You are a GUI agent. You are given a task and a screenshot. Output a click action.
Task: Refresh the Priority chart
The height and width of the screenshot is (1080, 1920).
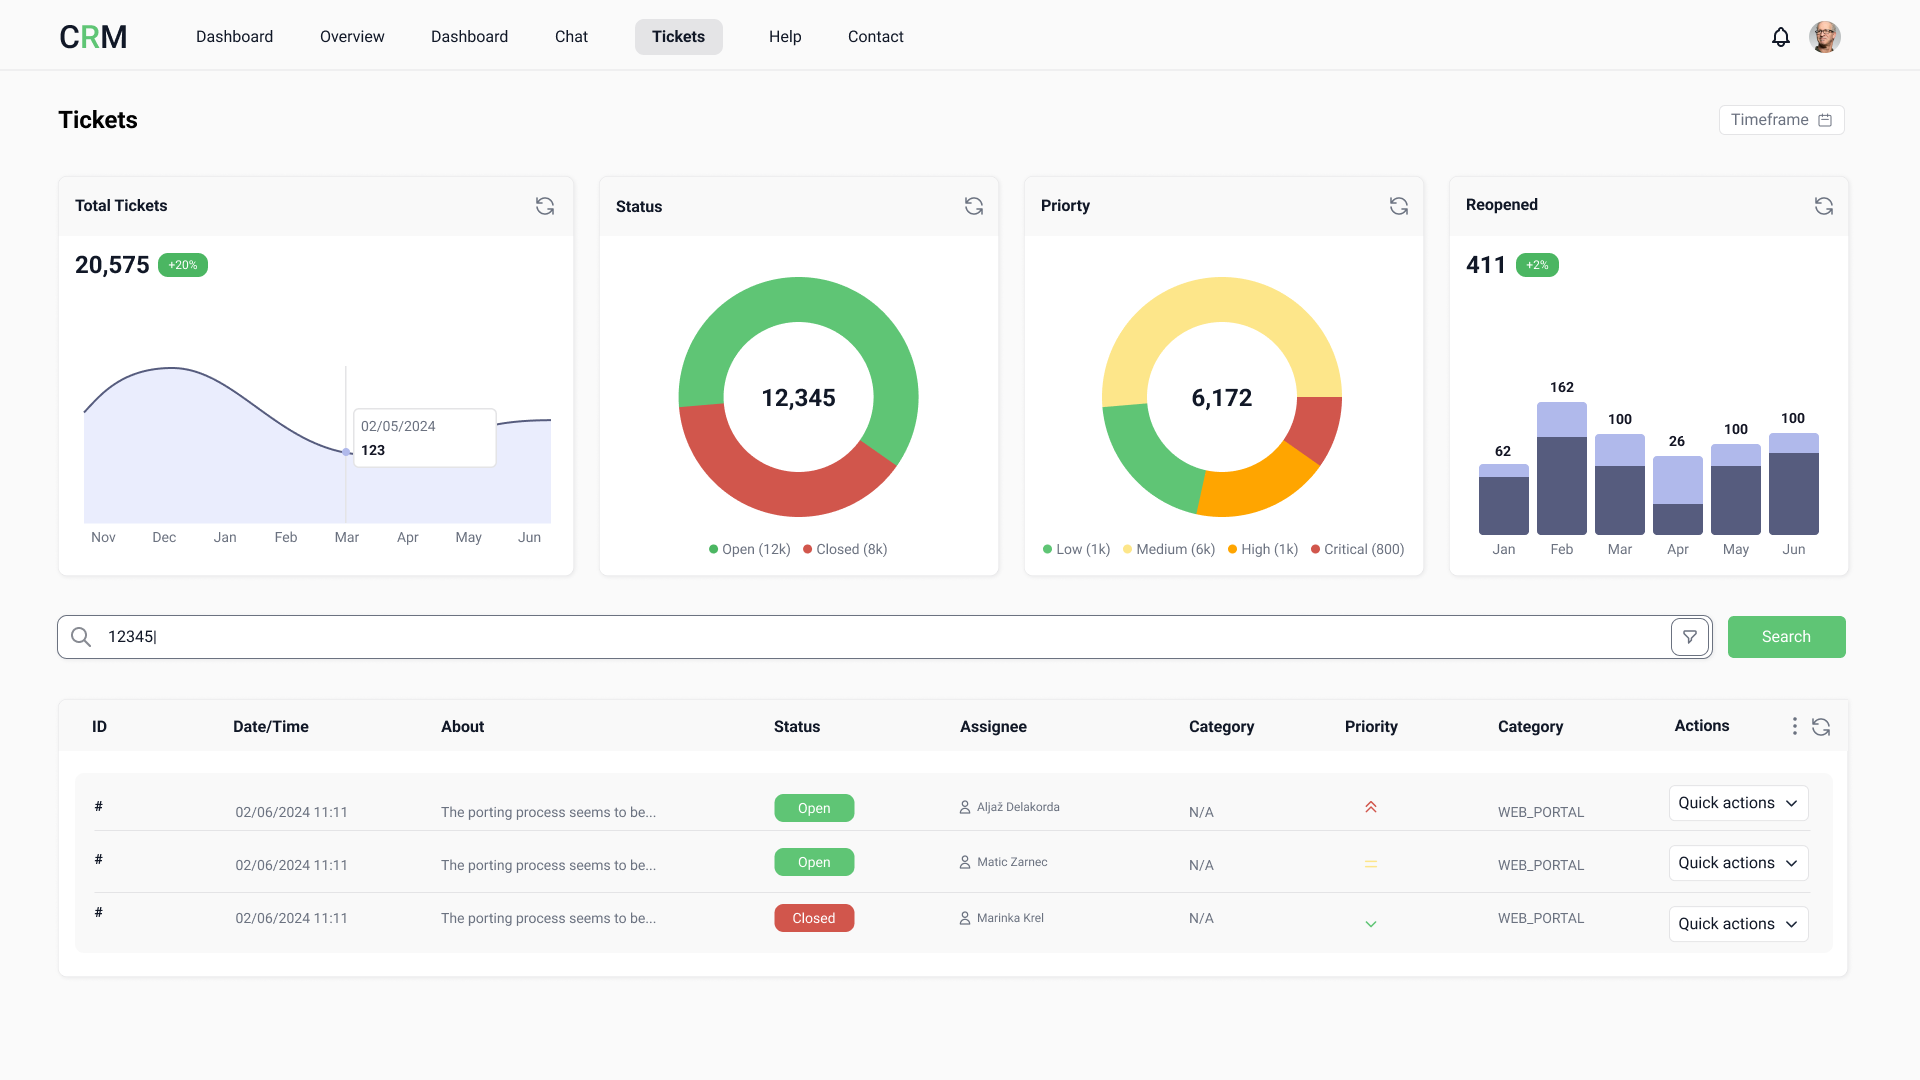point(1398,206)
